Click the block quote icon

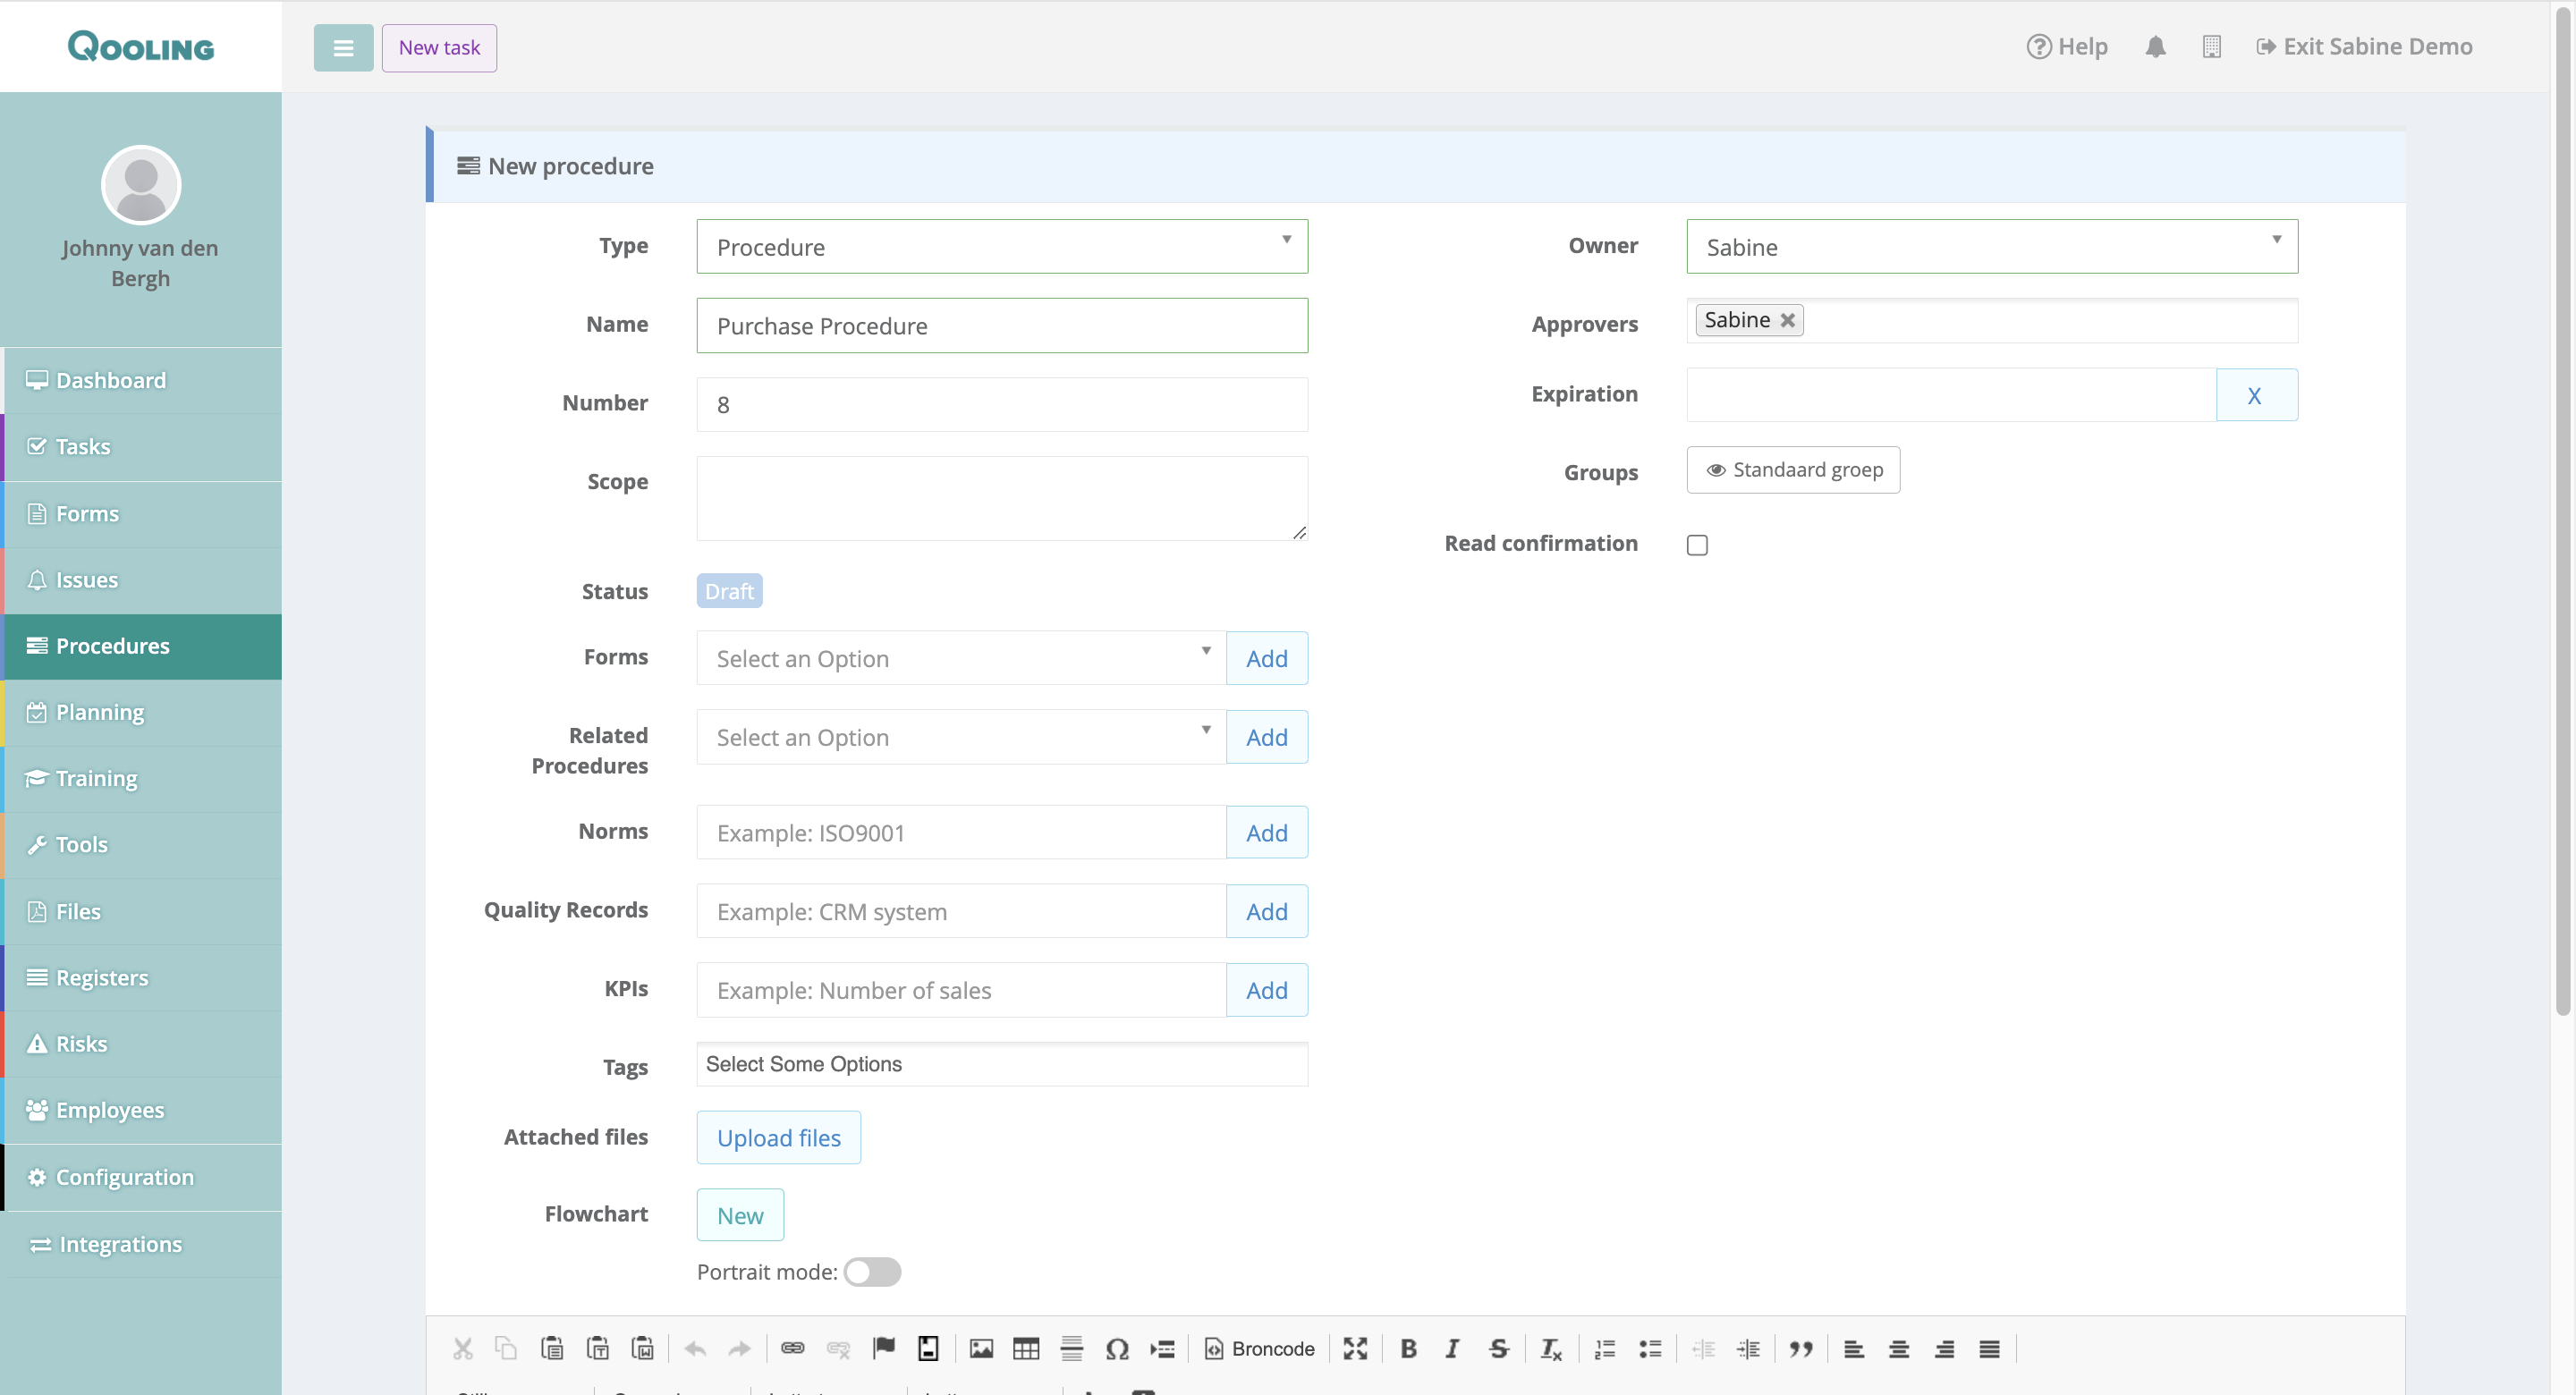1801,1349
